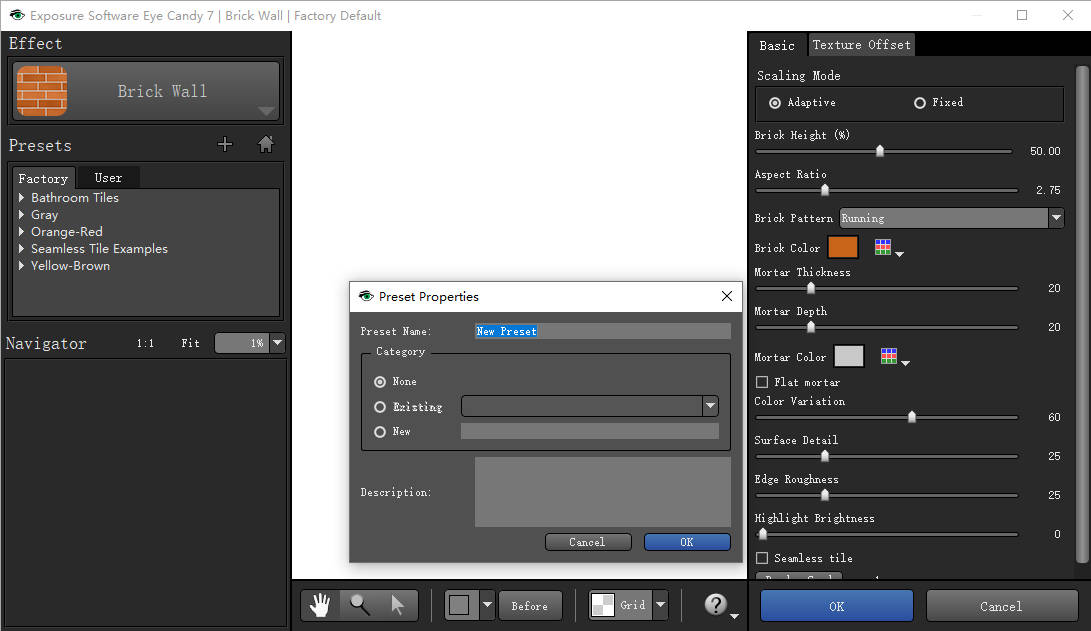This screenshot has height=631, width=1091.
Task: Open the Brick Color palette grid icon
Action: (x=885, y=247)
